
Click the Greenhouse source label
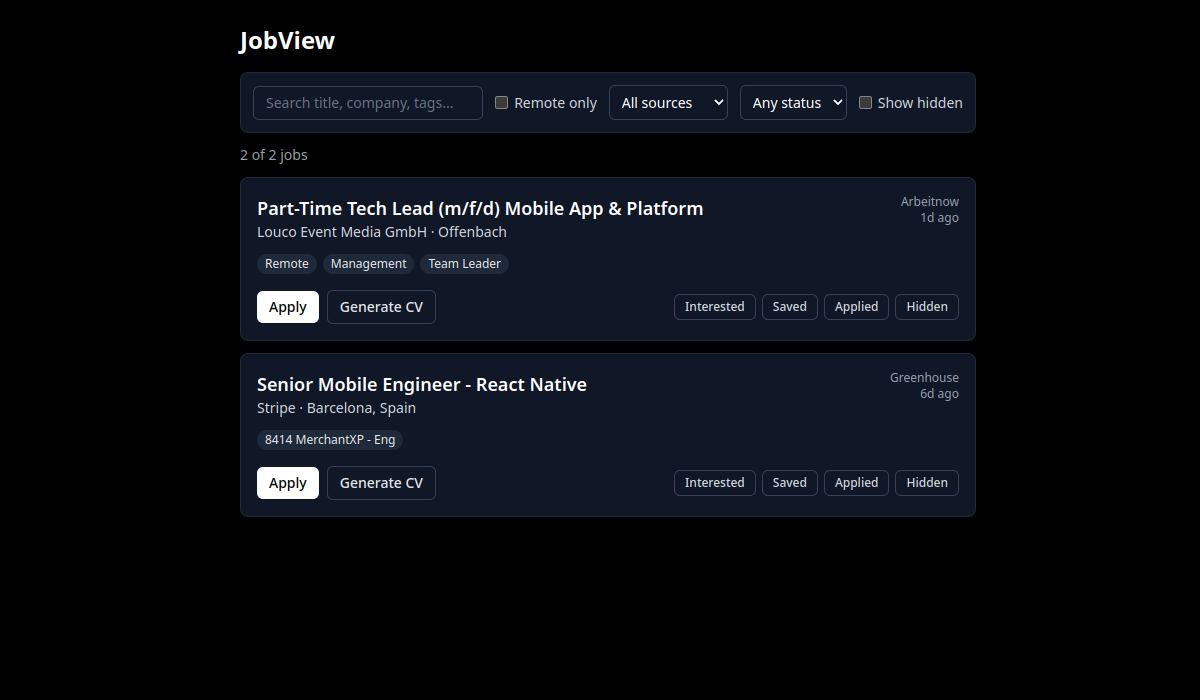925,378
